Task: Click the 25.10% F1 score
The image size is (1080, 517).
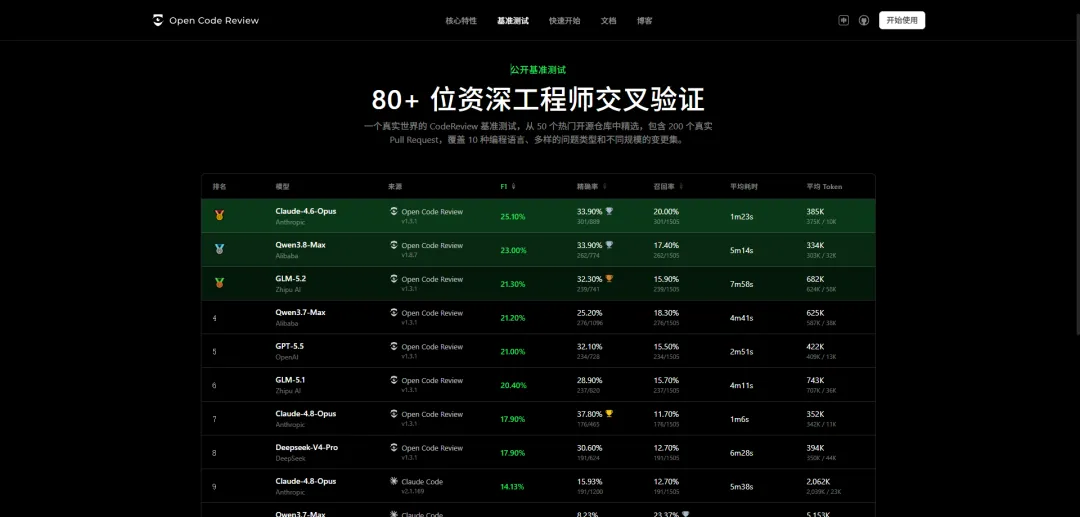Action: point(513,217)
